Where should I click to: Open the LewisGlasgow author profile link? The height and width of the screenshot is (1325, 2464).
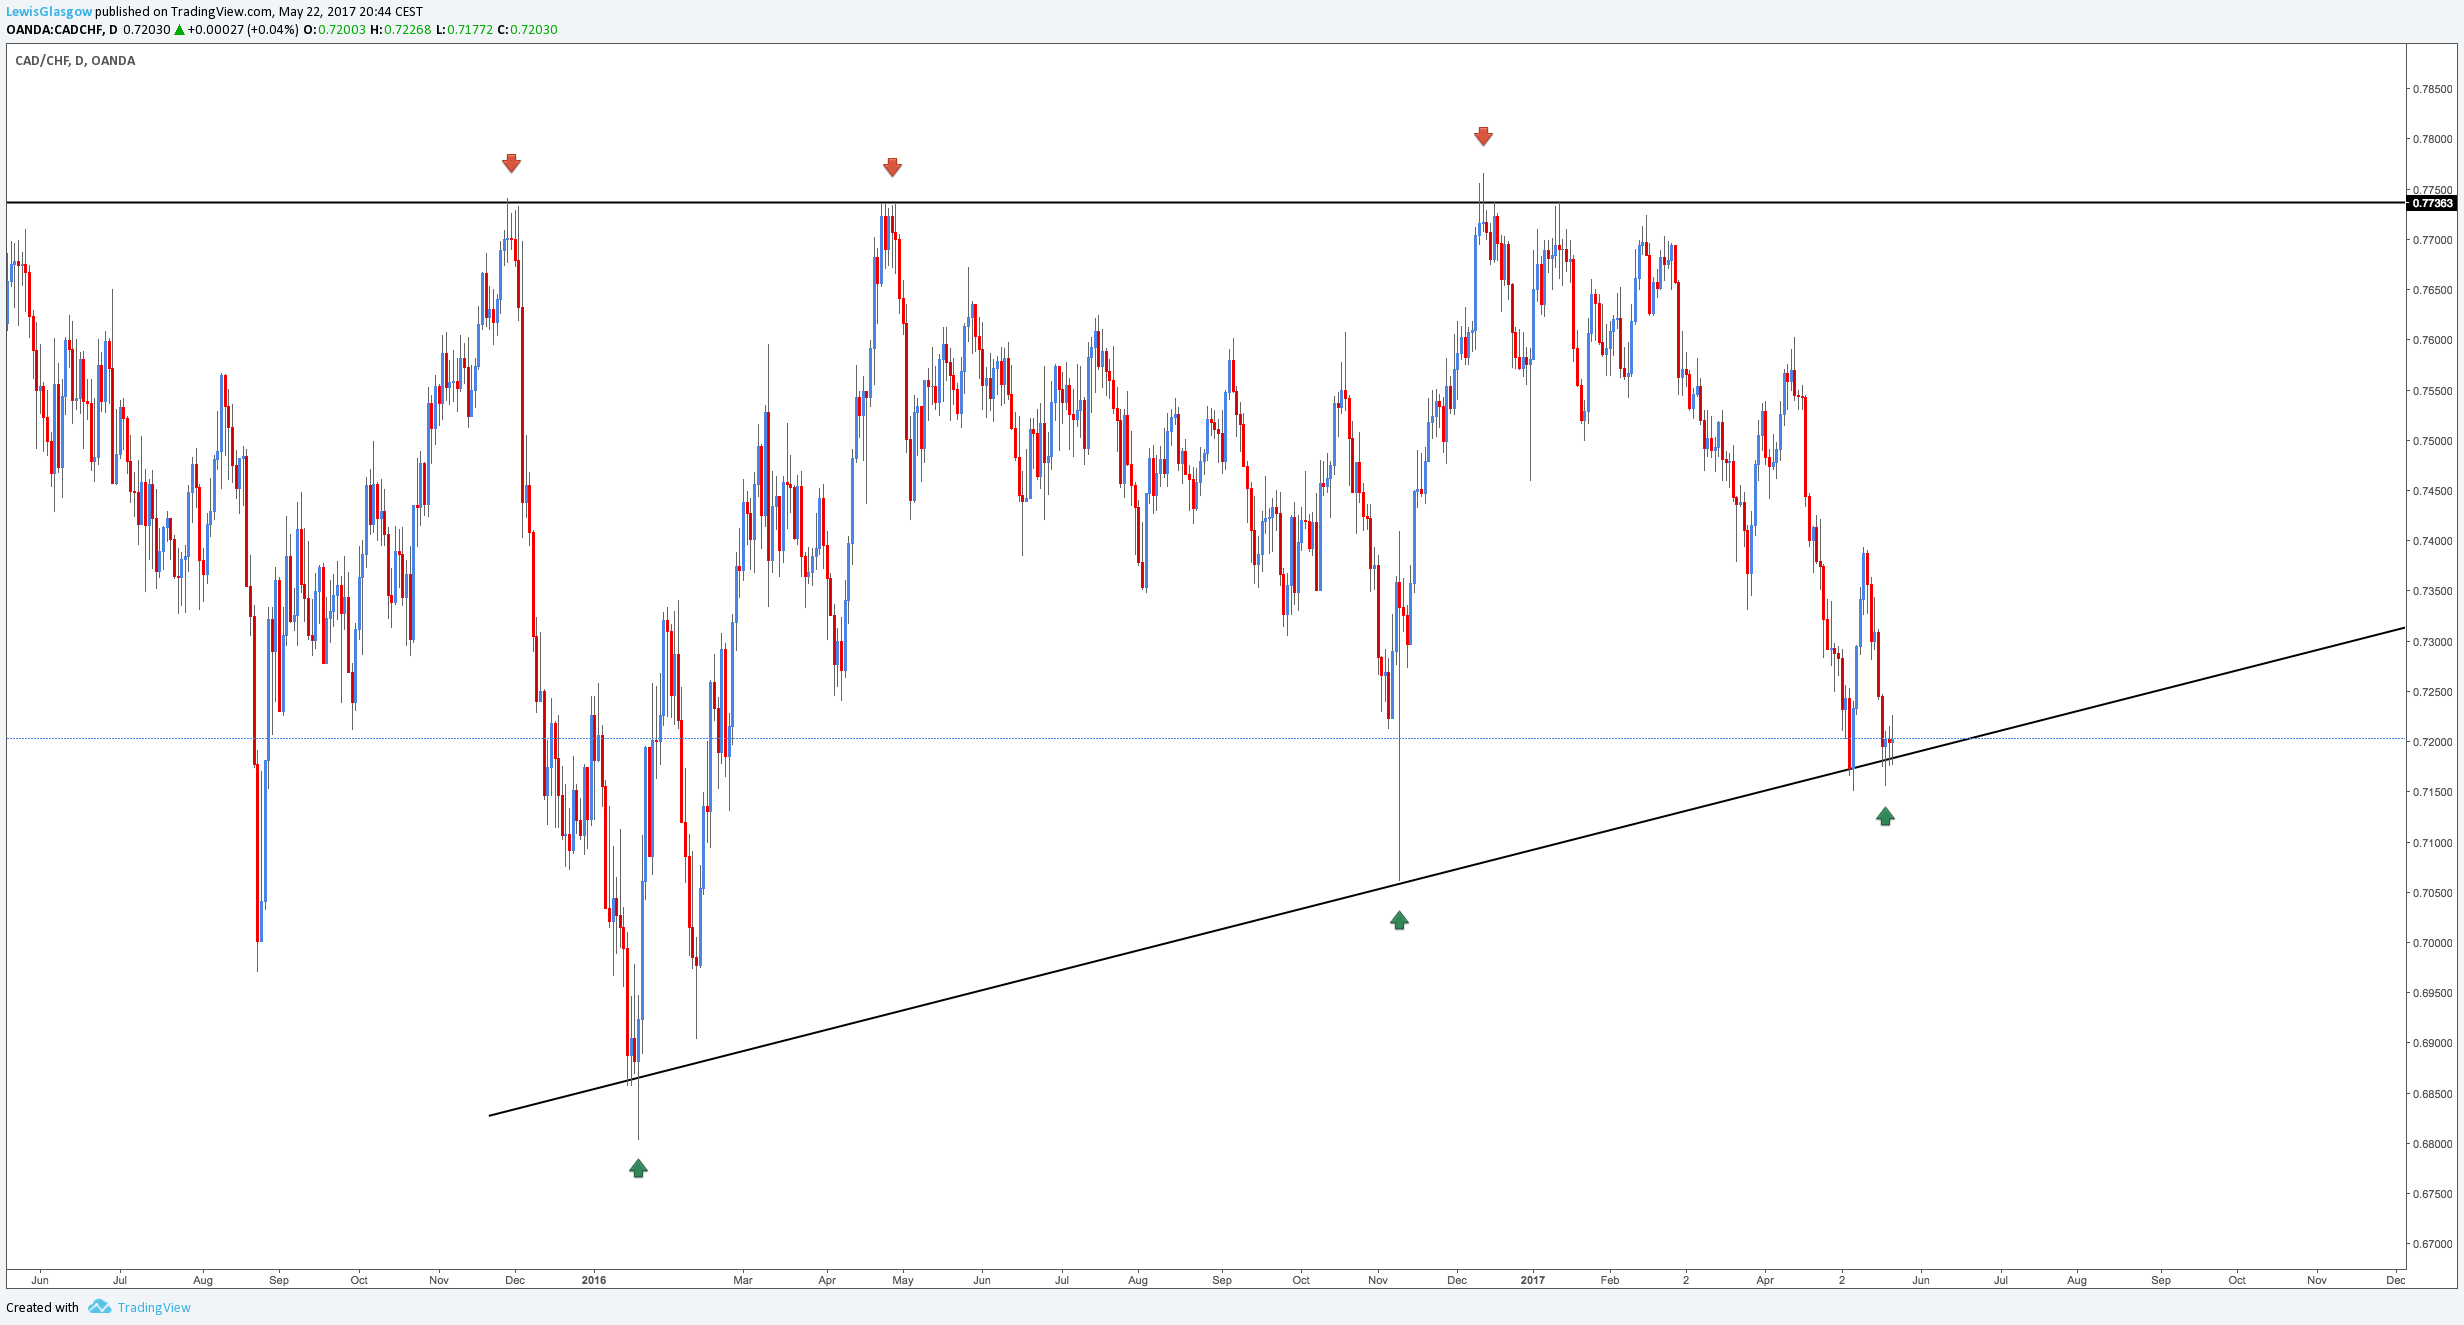point(49,11)
